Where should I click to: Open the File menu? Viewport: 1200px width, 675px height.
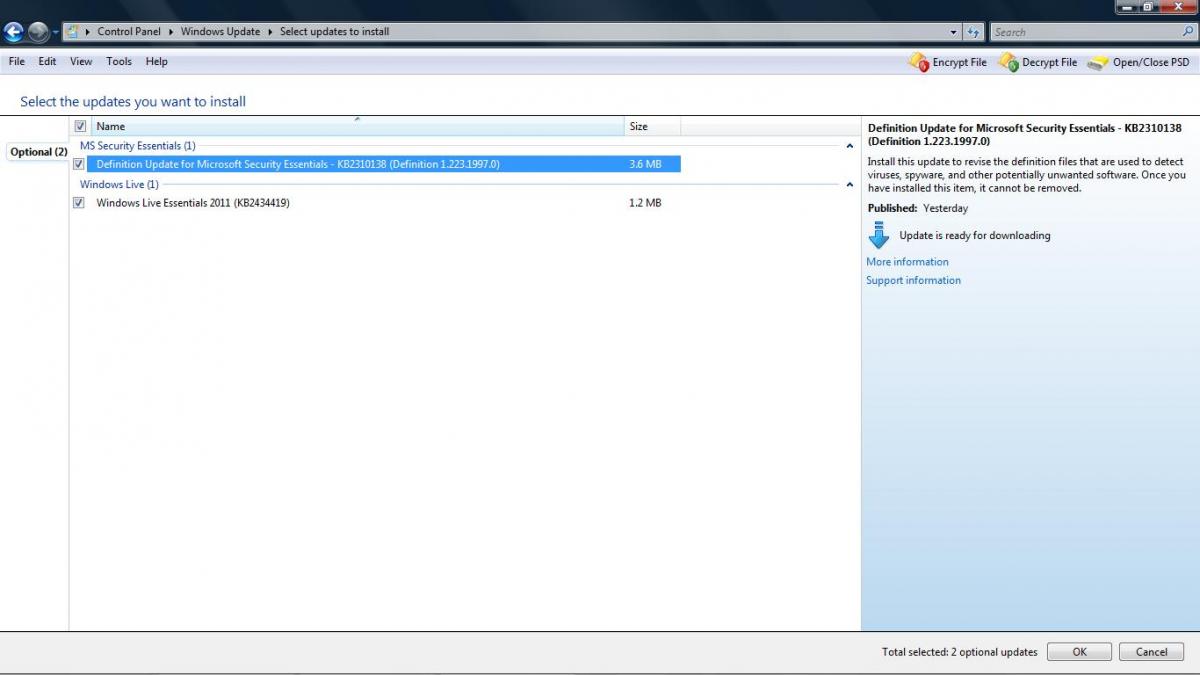click(x=16, y=61)
